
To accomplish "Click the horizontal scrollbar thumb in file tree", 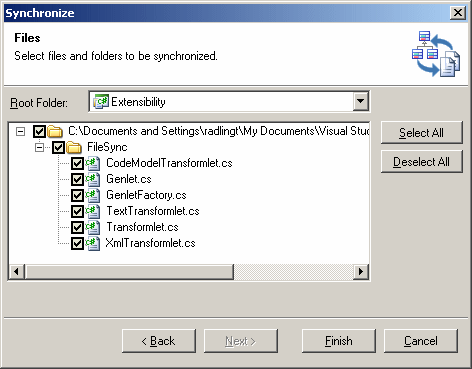I will click(x=129, y=272).
